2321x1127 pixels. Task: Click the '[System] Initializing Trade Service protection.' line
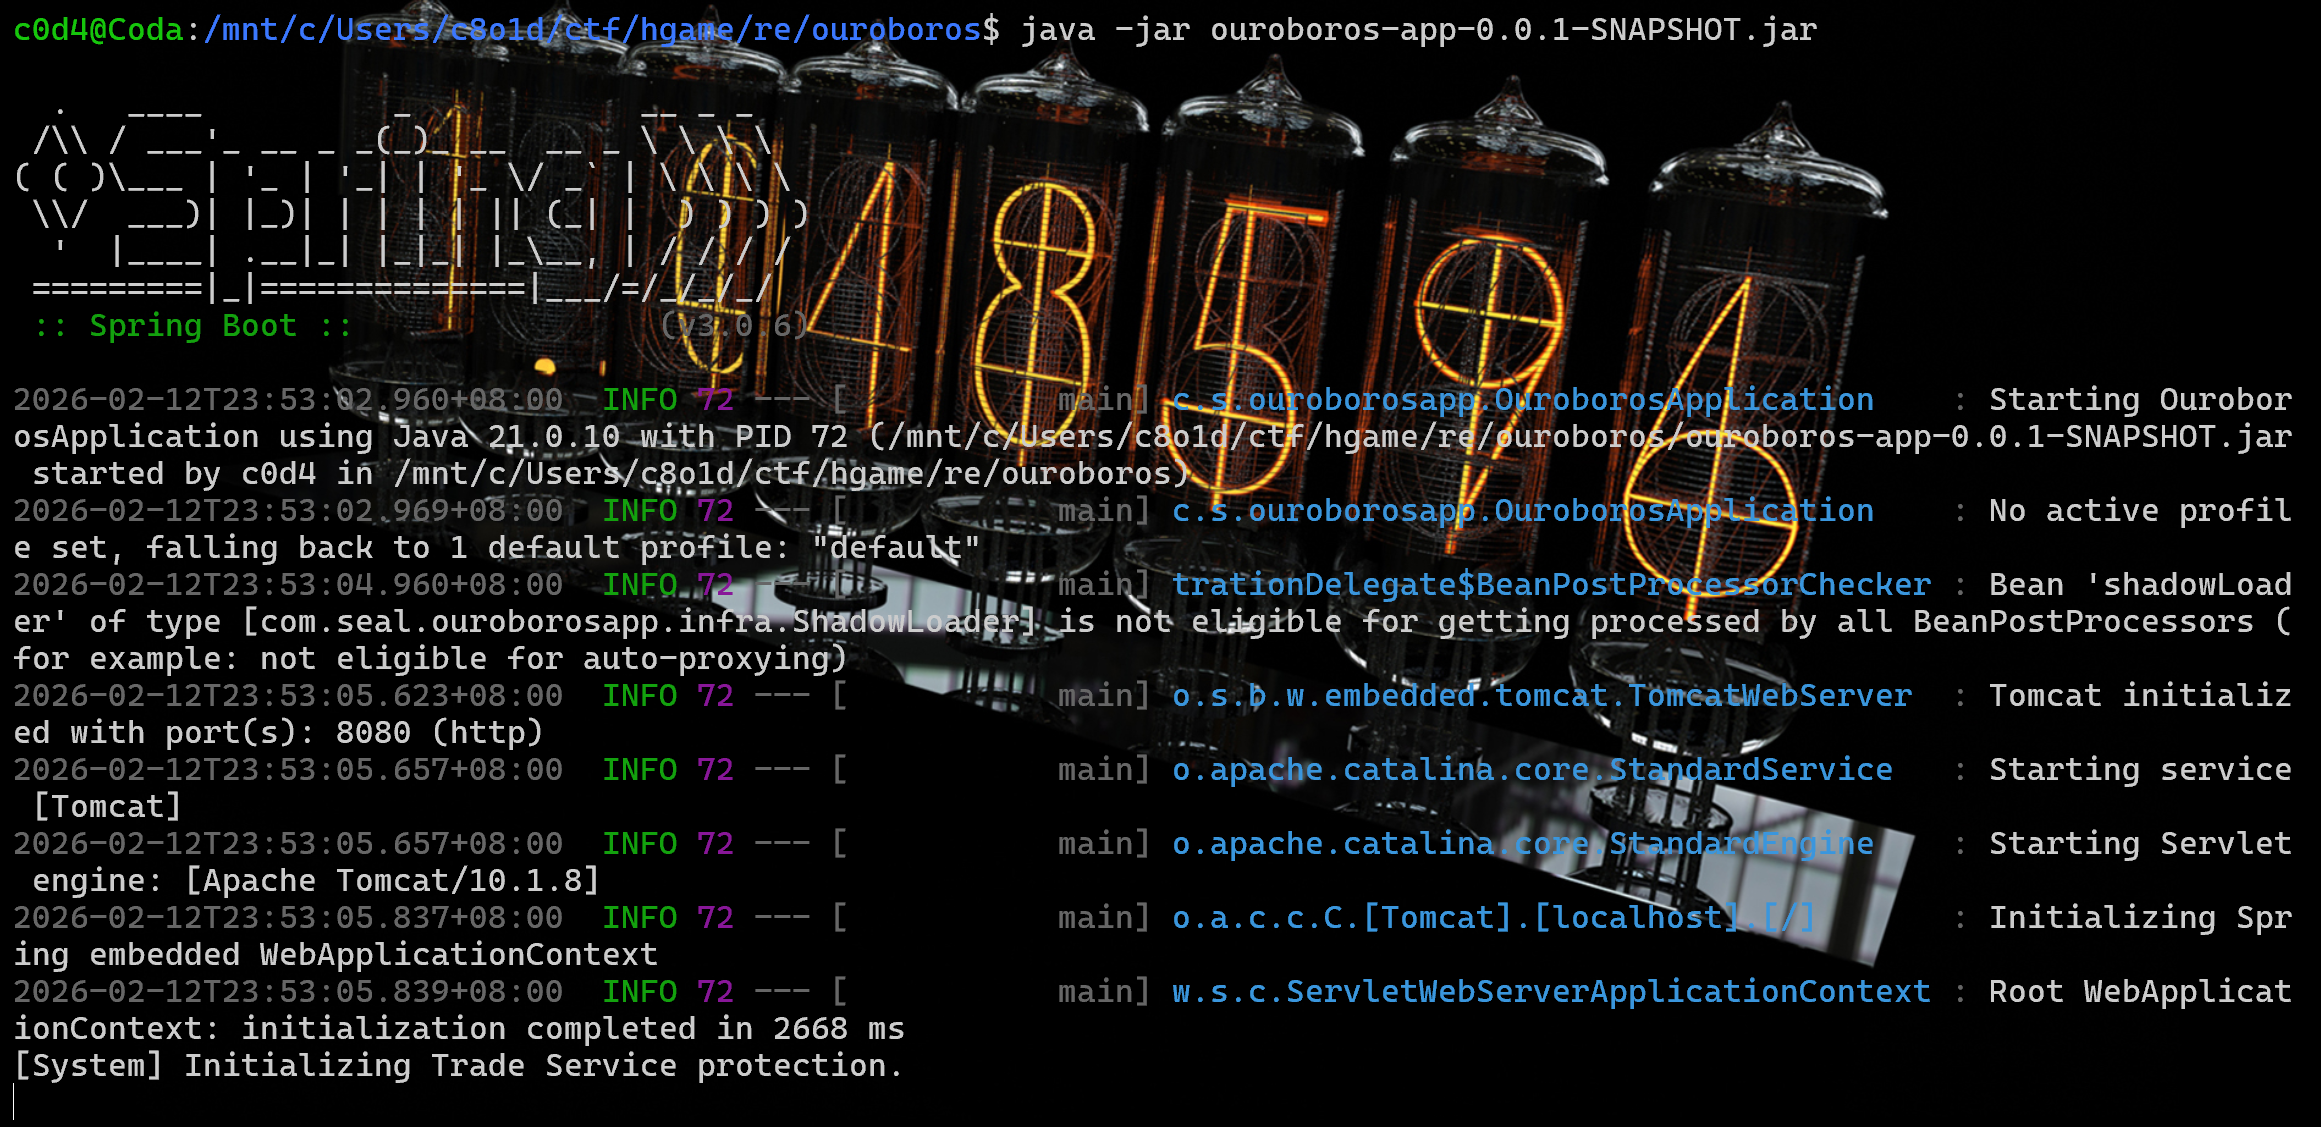coord(458,1066)
